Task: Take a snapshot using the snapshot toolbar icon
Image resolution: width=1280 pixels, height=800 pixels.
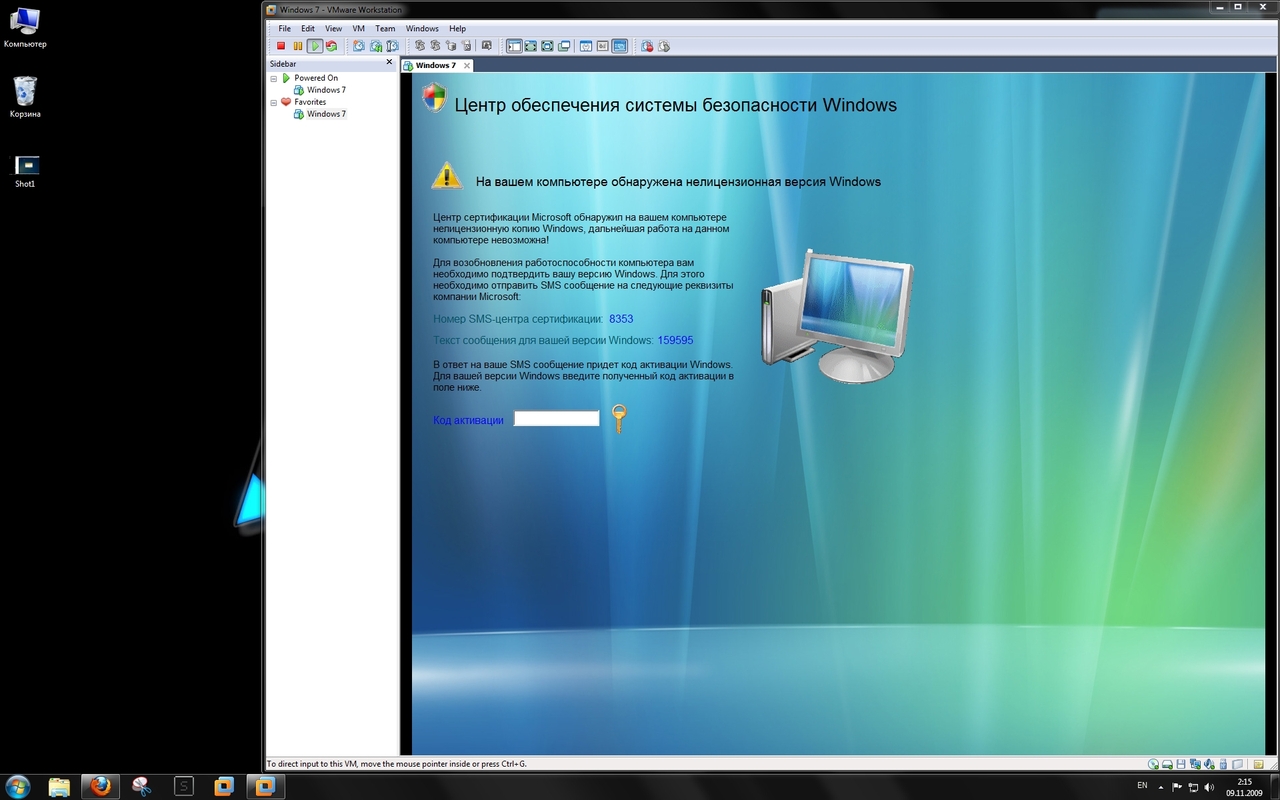Action: 359,46
